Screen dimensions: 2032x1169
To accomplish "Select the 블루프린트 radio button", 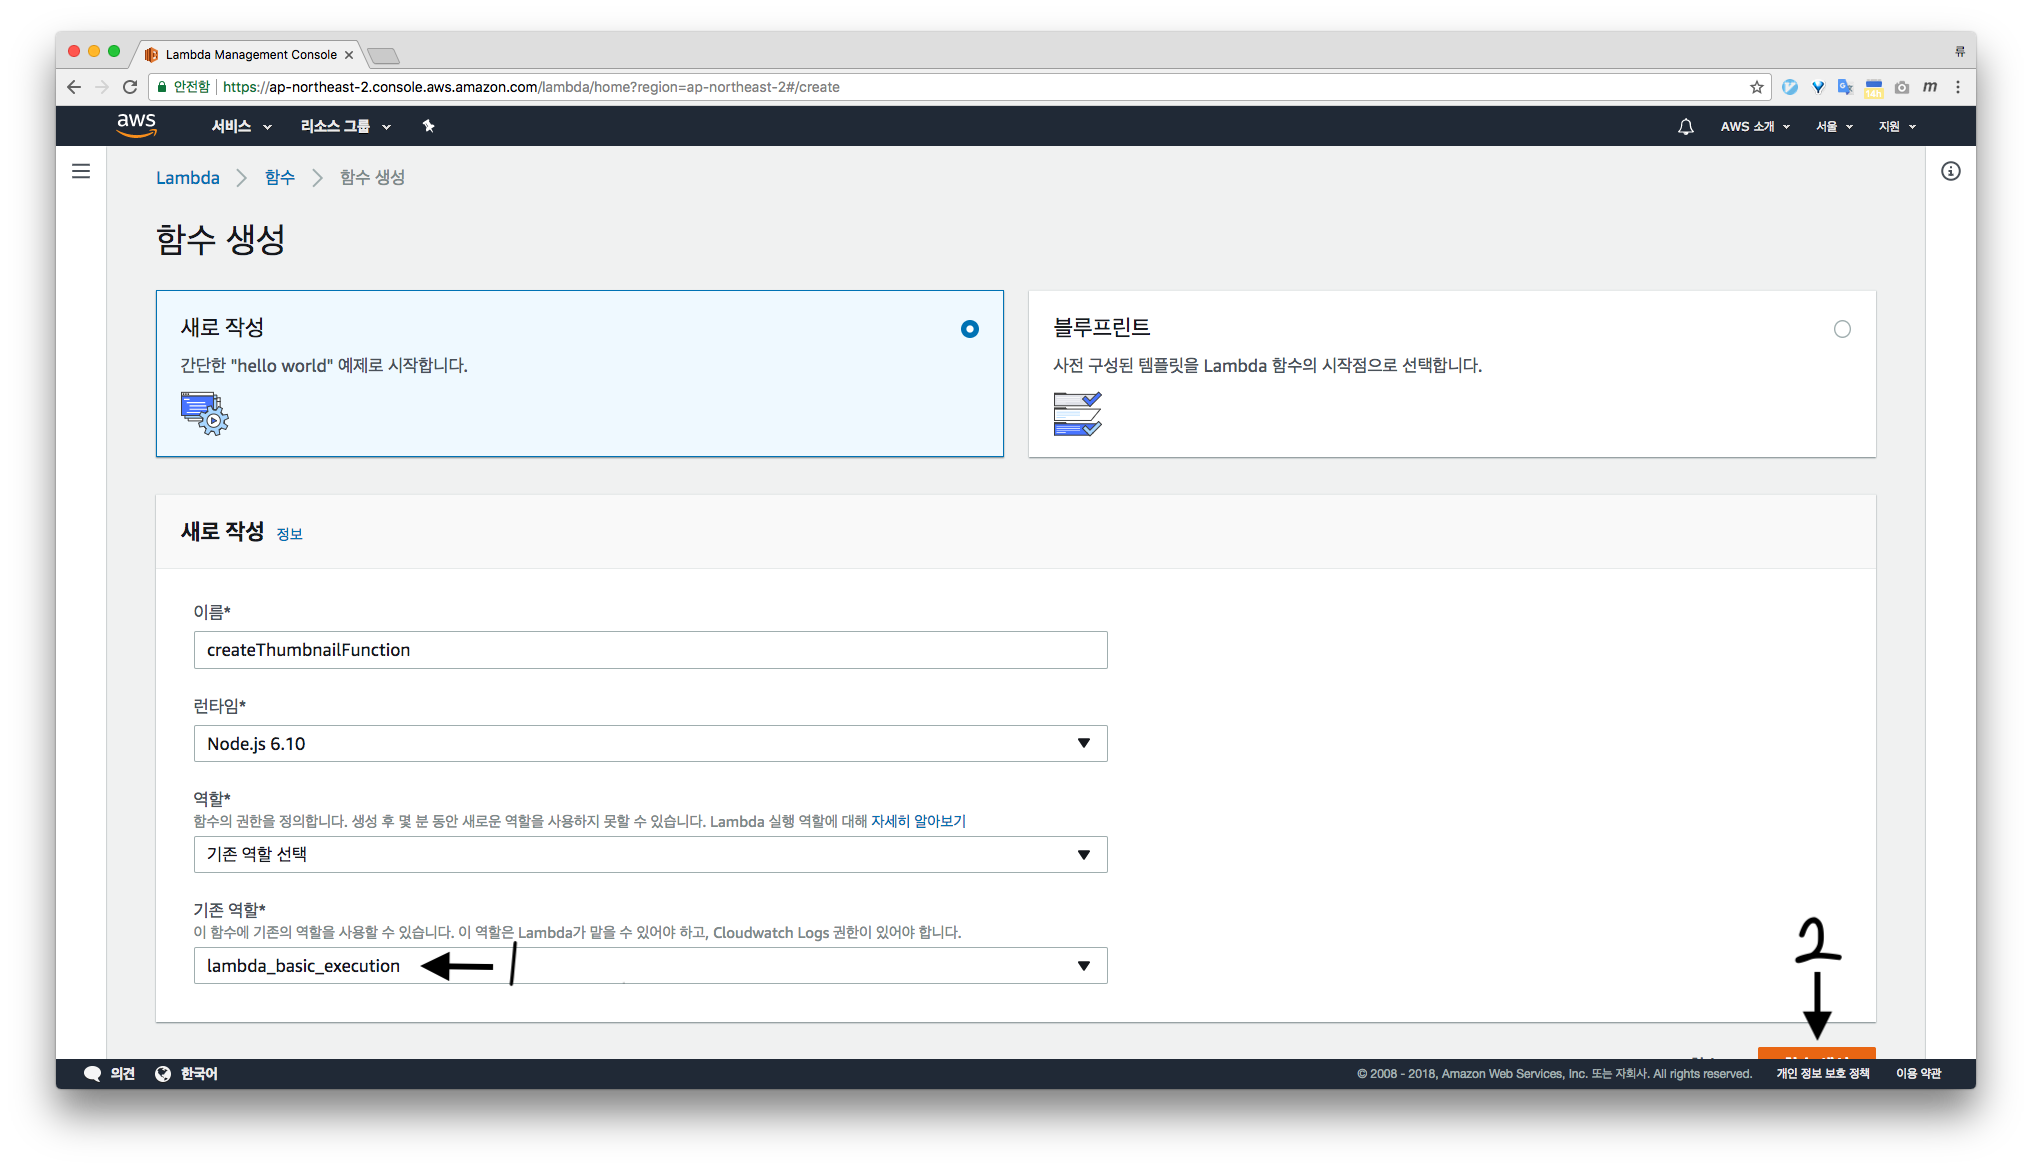I will (x=1842, y=329).
